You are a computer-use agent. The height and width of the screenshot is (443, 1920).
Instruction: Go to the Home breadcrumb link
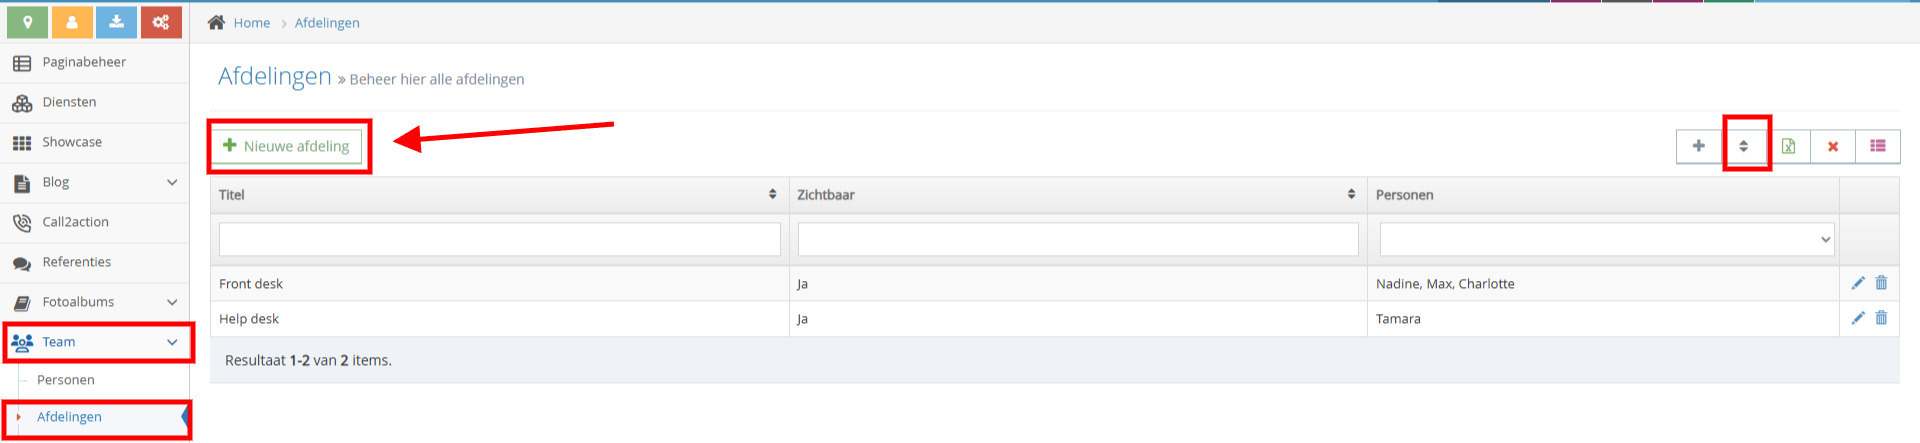point(252,23)
